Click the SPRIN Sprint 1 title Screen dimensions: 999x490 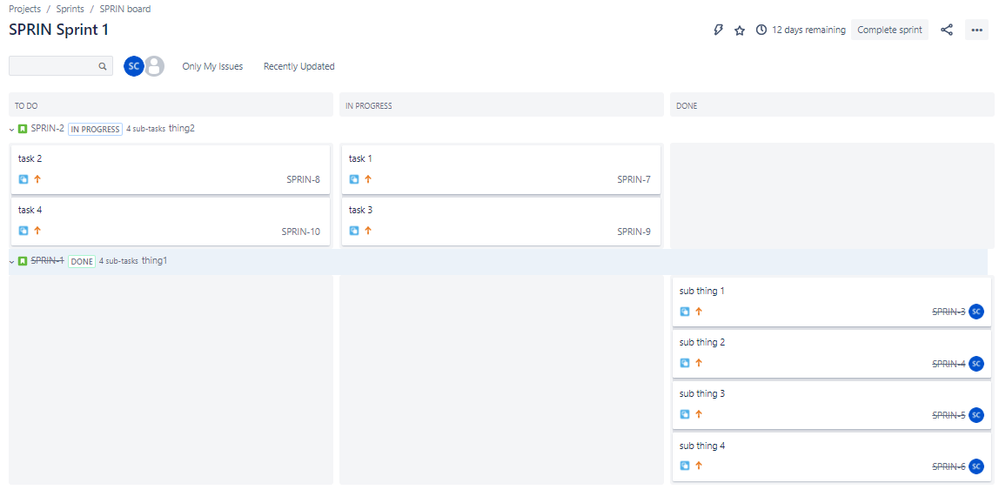pyautogui.click(x=59, y=30)
